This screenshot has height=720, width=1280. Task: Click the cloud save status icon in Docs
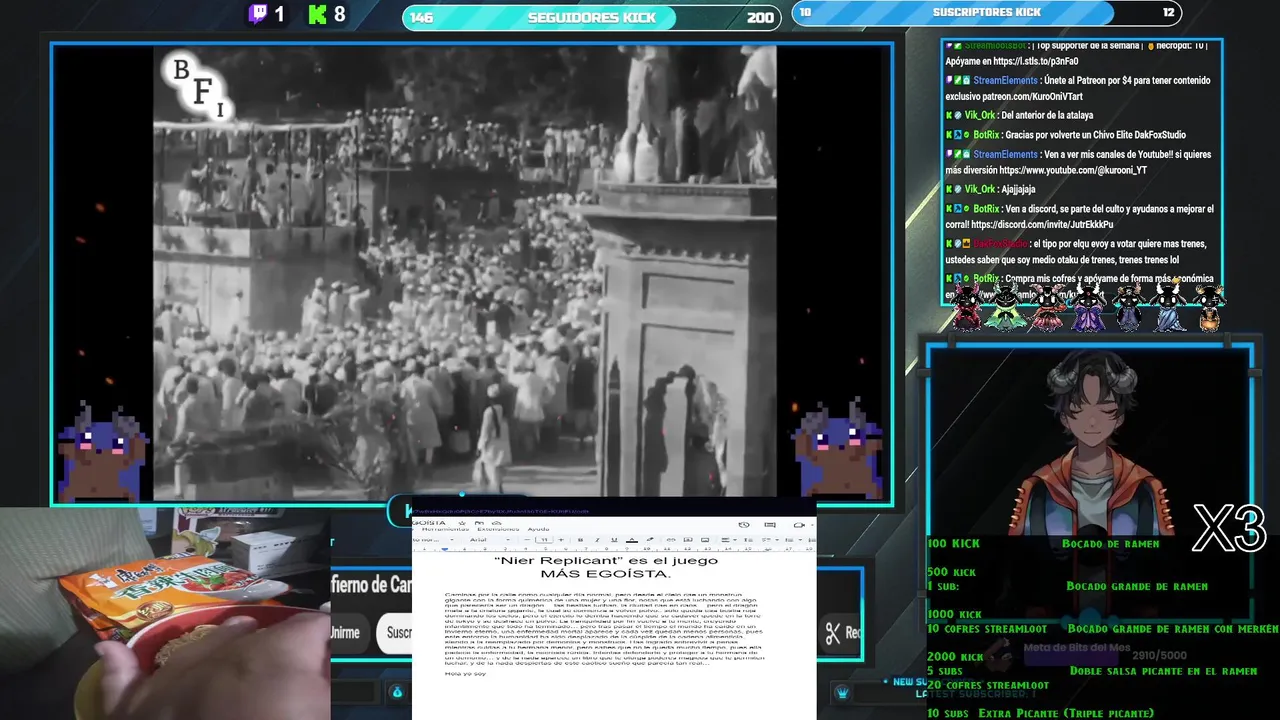pyautogui.click(x=496, y=523)
